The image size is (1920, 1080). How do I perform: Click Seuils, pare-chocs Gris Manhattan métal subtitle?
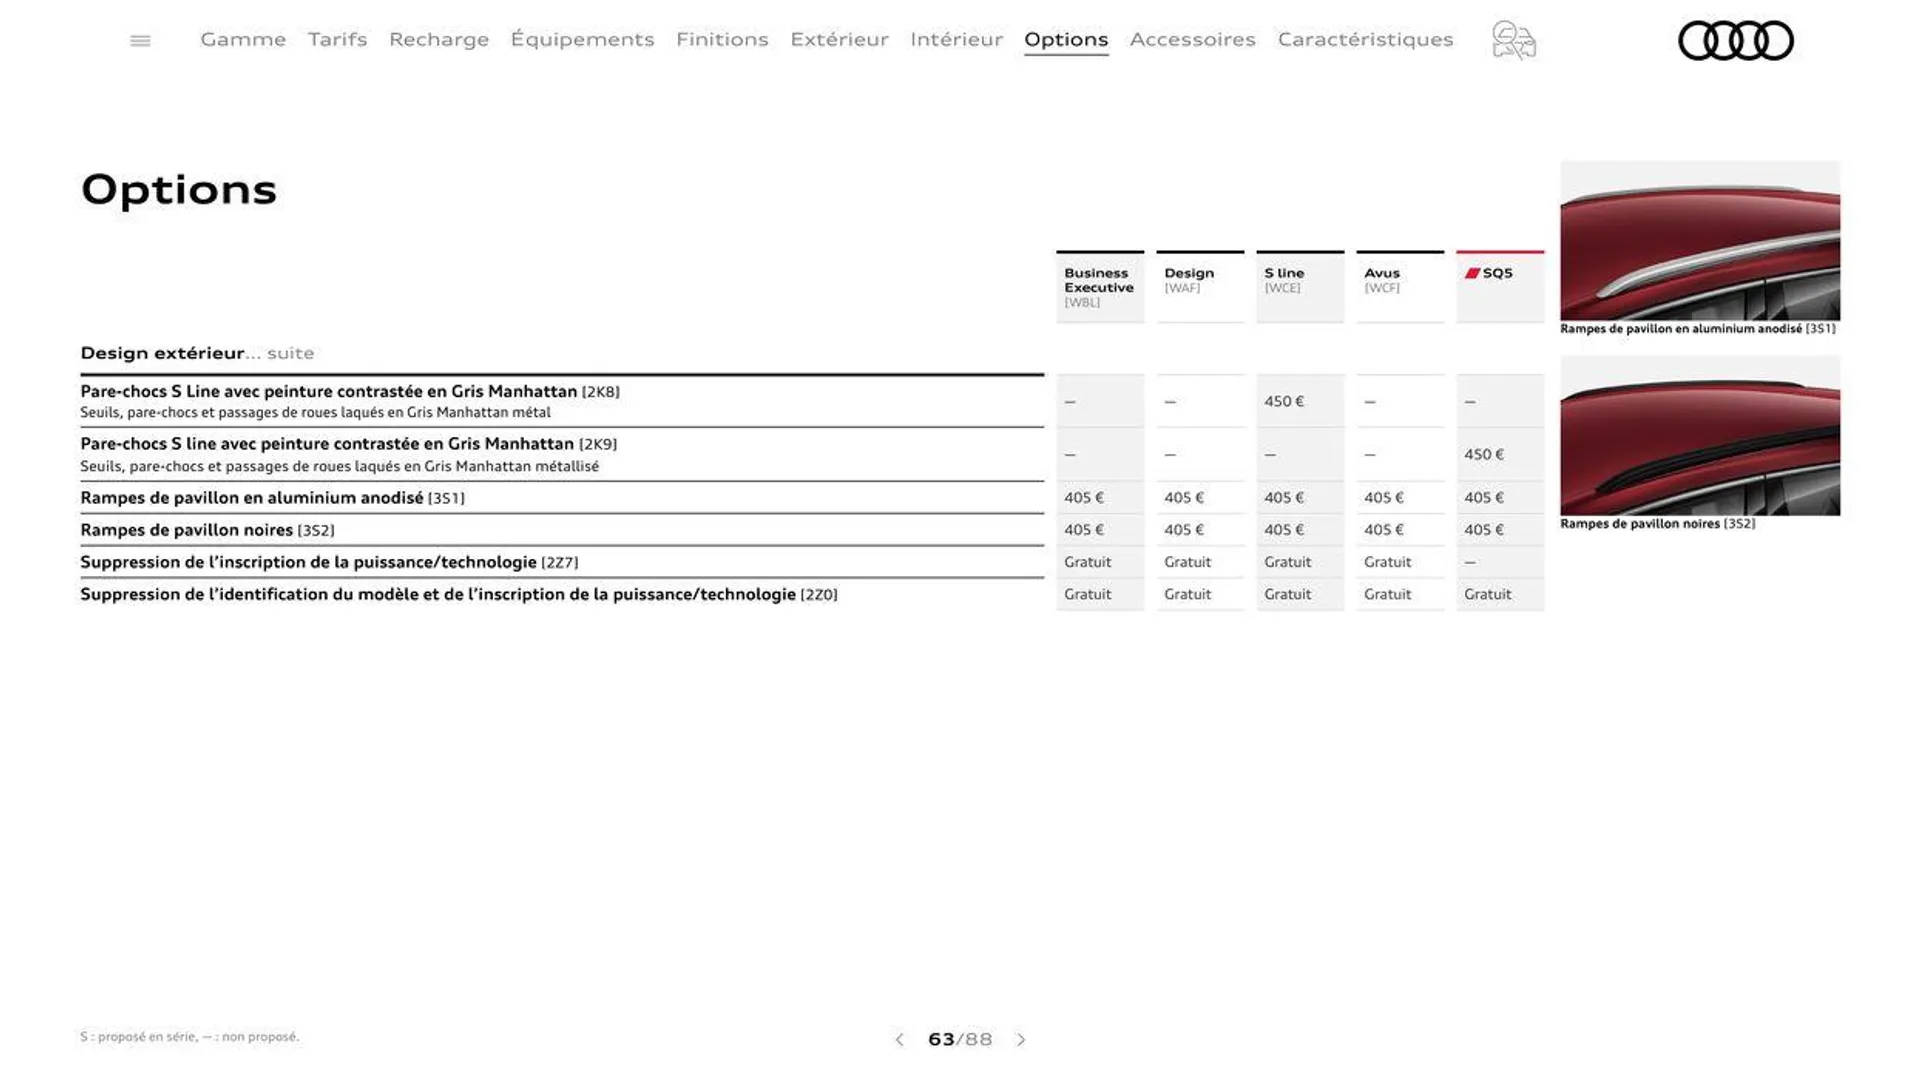point(315,413)
